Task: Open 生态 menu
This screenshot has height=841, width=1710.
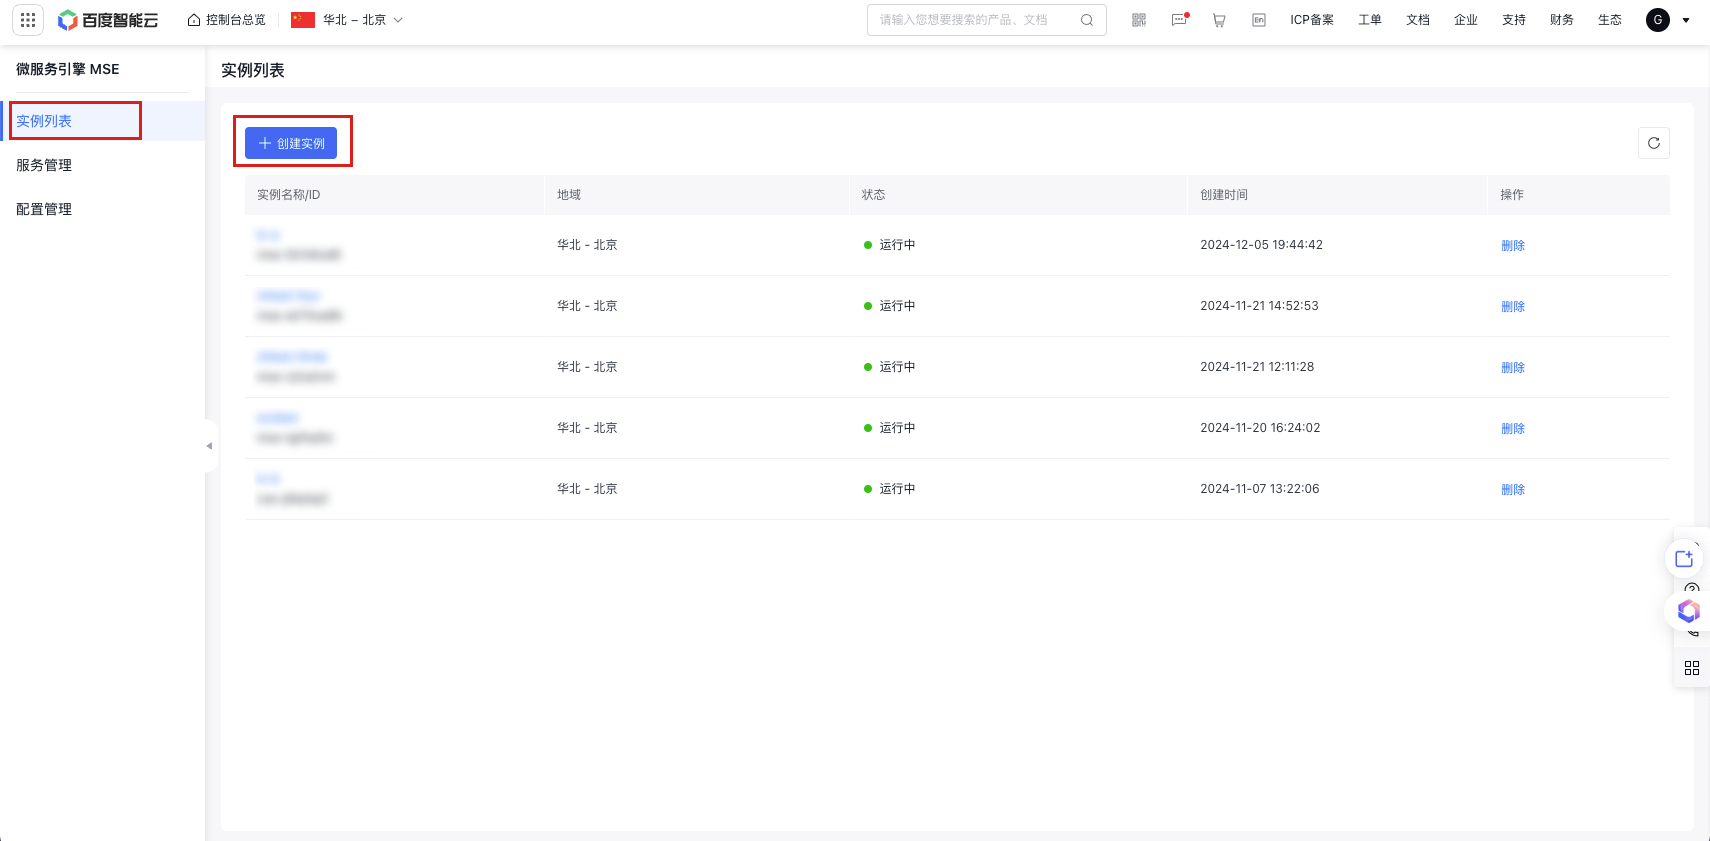Action: click(1610, 20)
